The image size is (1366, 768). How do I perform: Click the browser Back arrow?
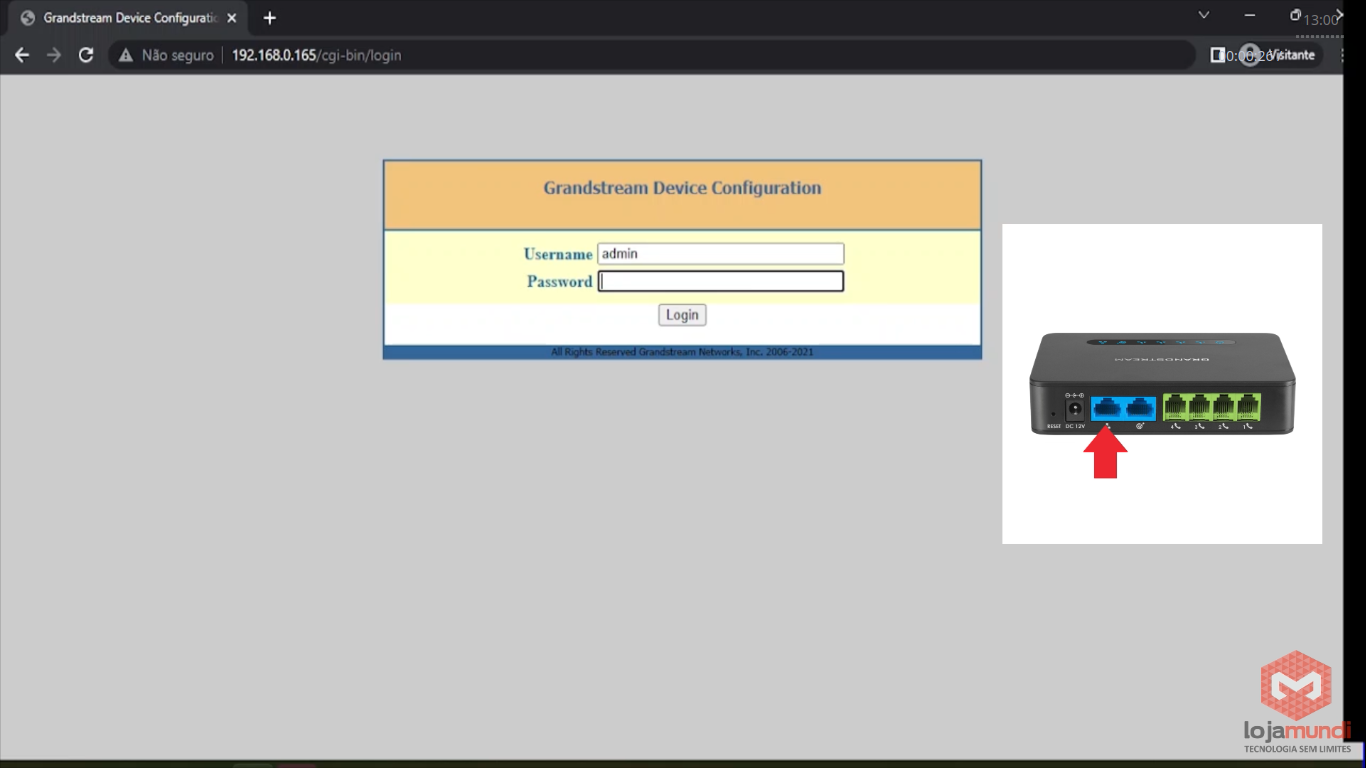22,55
